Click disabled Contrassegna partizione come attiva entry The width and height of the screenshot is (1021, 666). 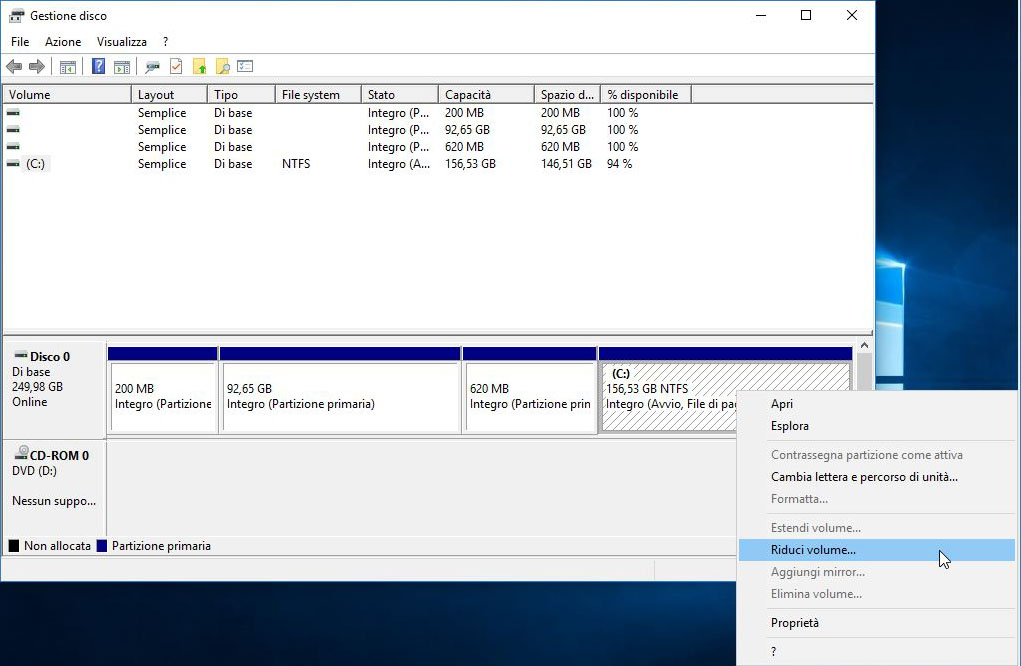click(x=876, y=454)
